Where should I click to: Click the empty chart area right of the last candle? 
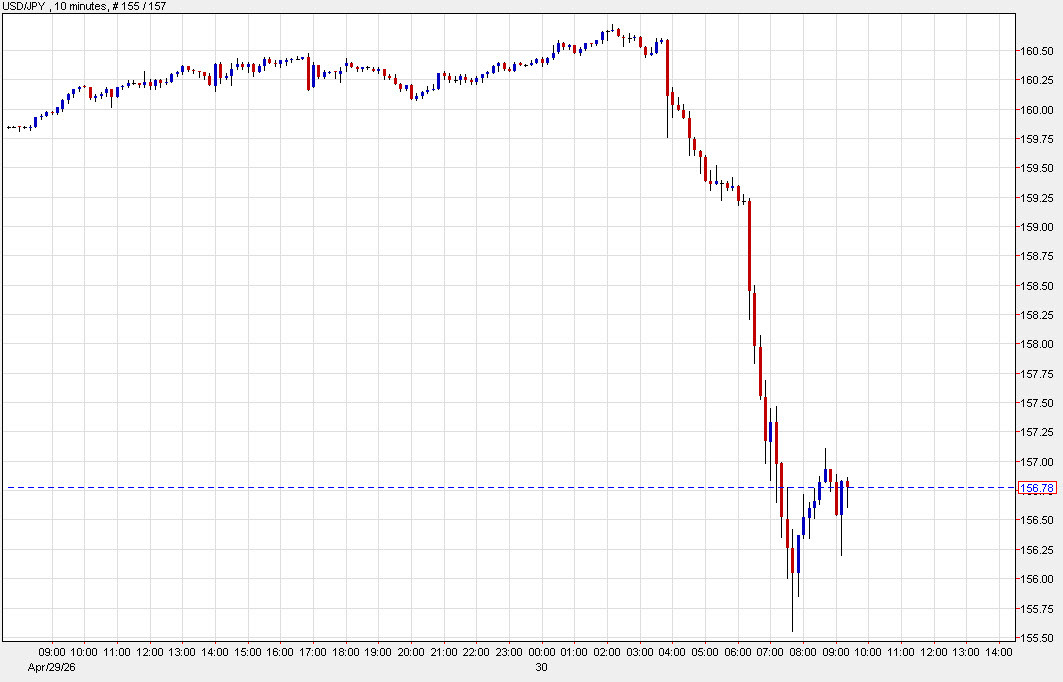[930, 300]
